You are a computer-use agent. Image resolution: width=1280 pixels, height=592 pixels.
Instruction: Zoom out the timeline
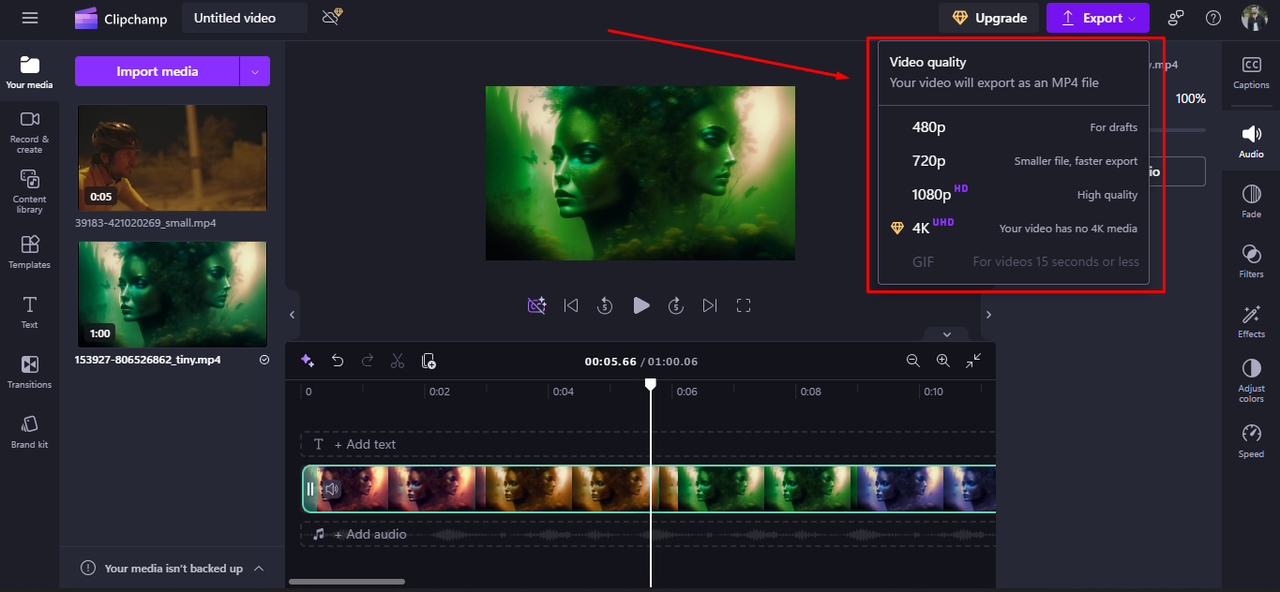click(913, 361)
